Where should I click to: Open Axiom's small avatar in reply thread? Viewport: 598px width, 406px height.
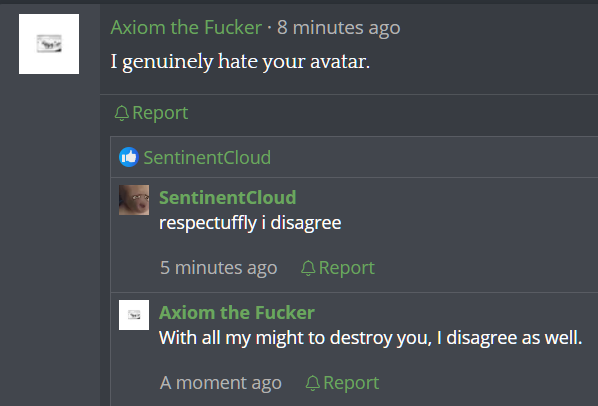[134, 315]
